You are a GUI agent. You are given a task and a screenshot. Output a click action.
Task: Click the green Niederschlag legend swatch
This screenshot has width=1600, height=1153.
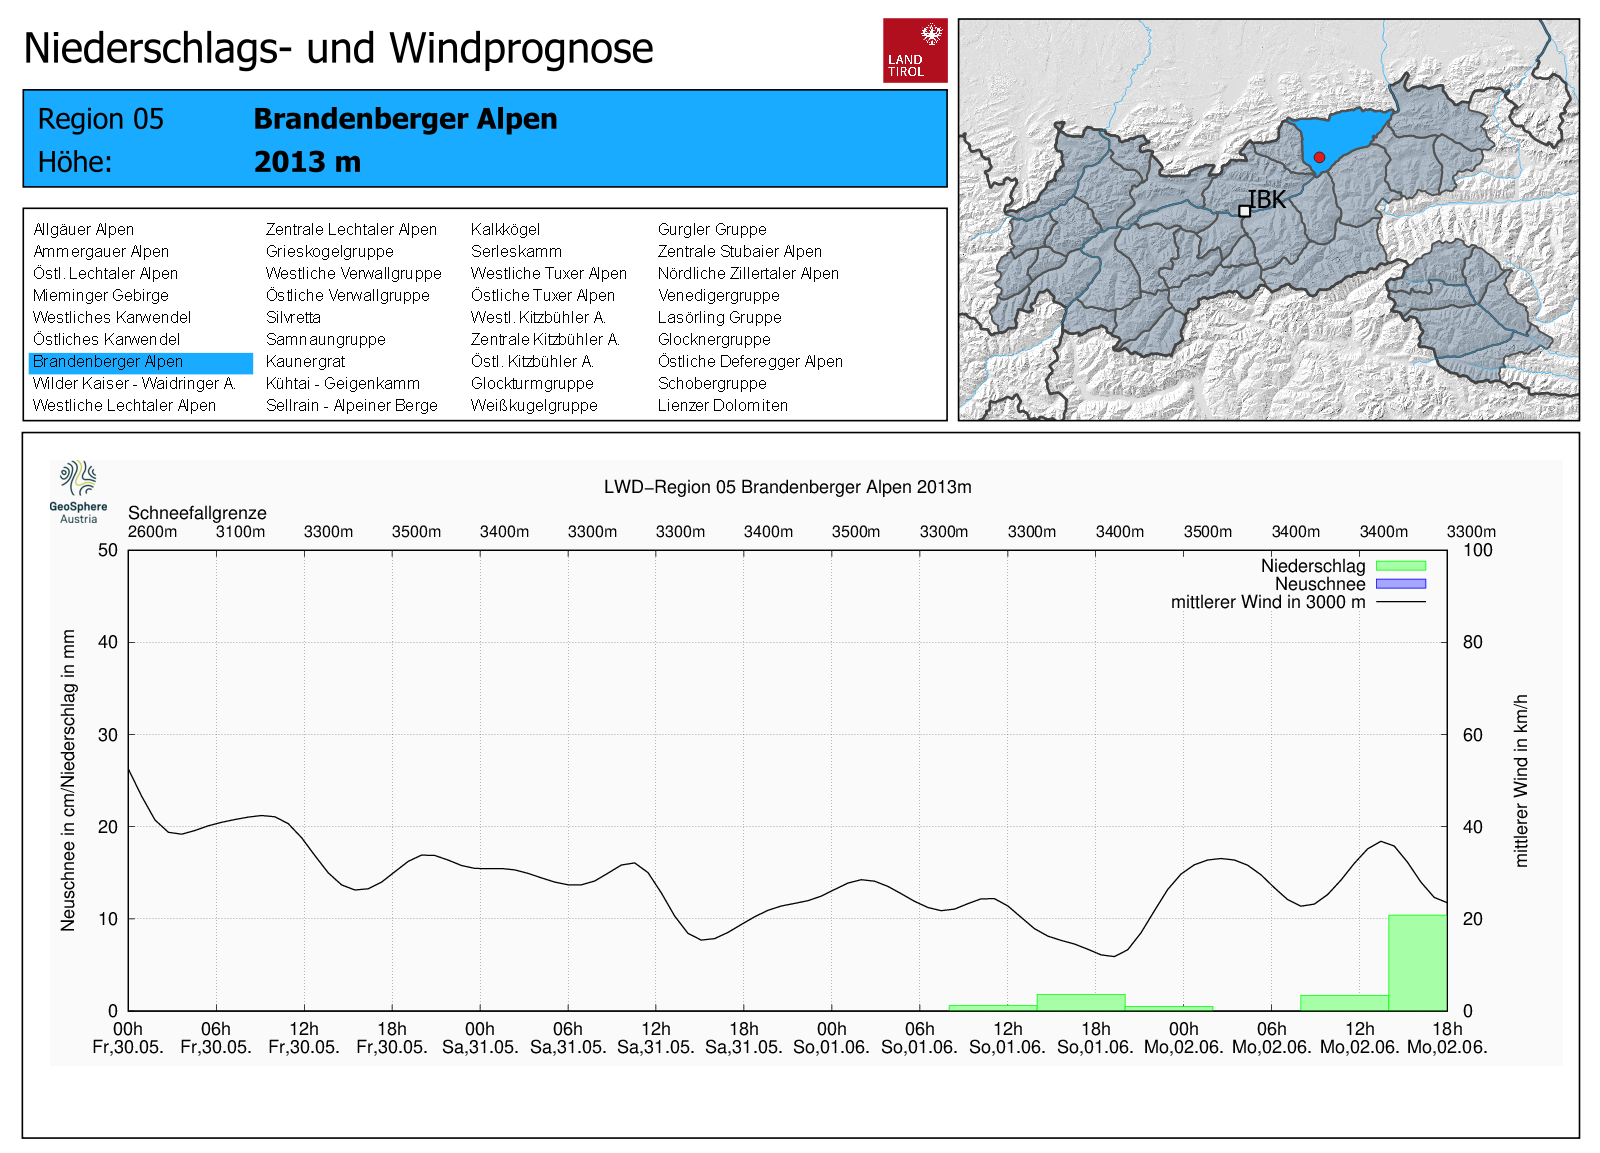click(x=1400, y=566)
